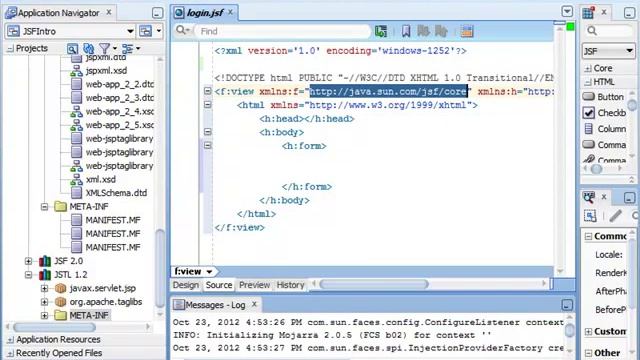Click the Application Navigator panel icon

(11, 13)
